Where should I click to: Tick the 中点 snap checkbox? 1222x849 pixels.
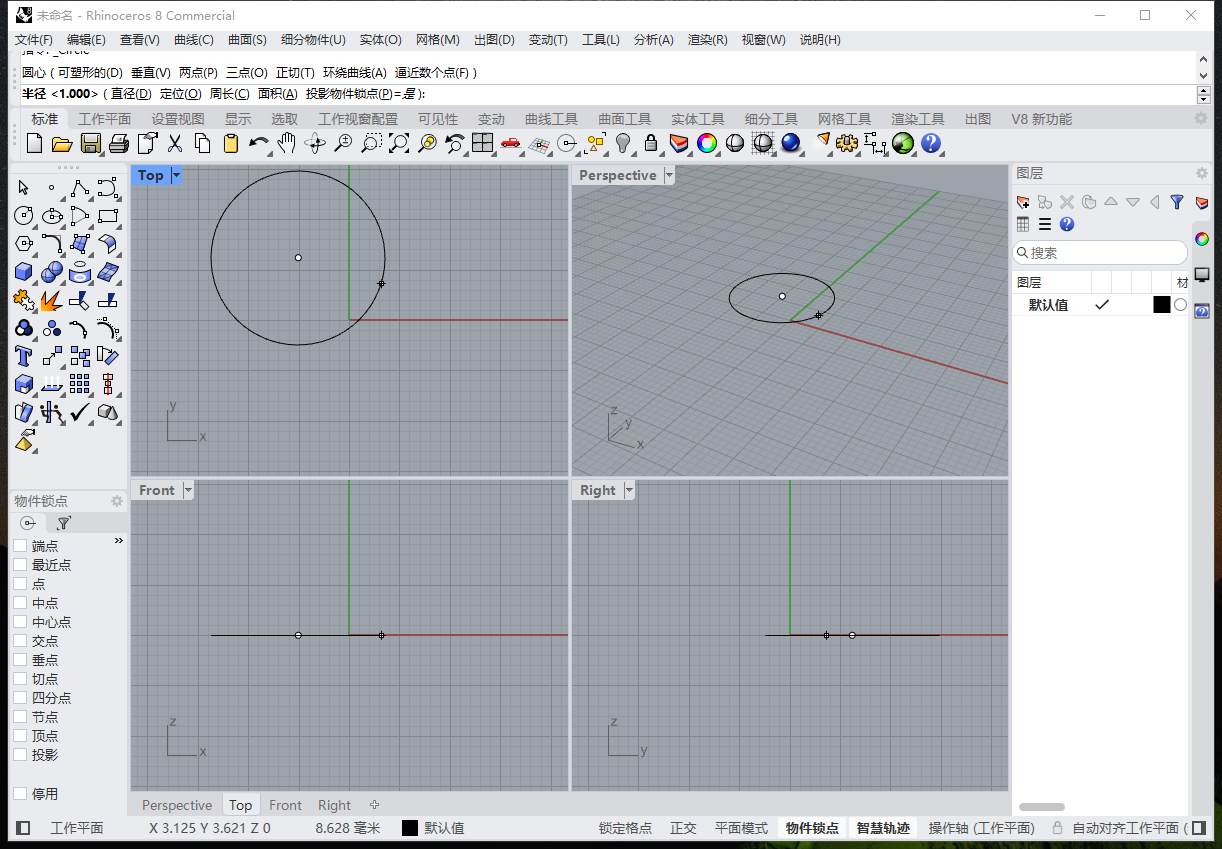pyautogui.click(x=20, y=603)
